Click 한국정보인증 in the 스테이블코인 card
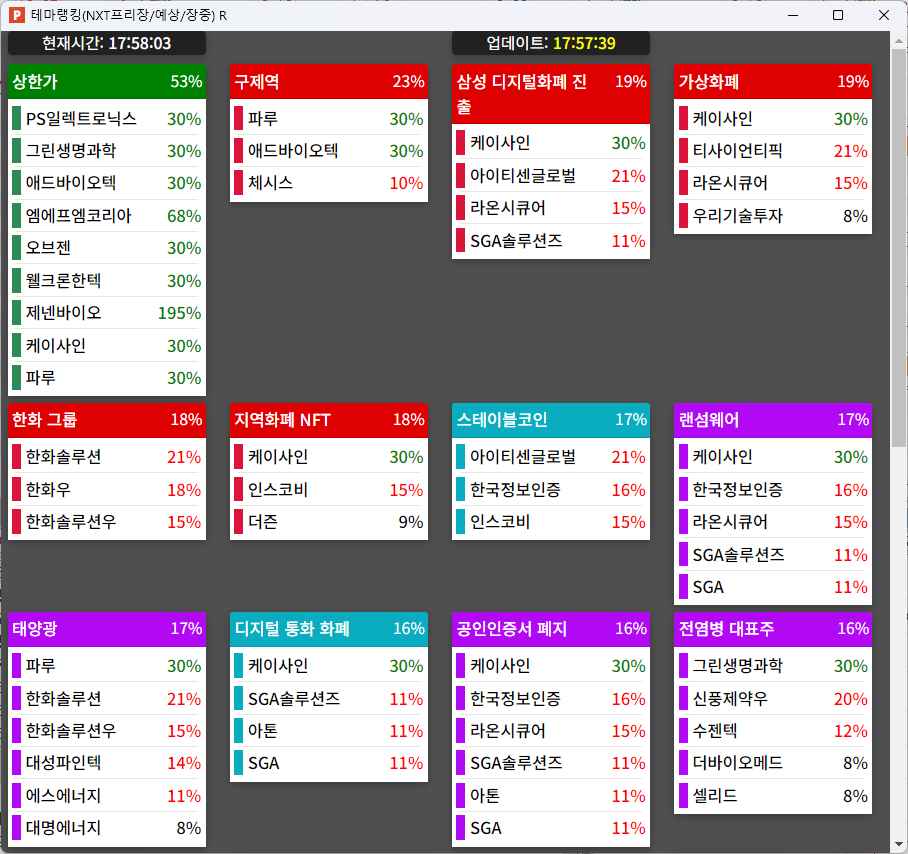Viewport: 908px width, 854px height. [x=551, y=490]
